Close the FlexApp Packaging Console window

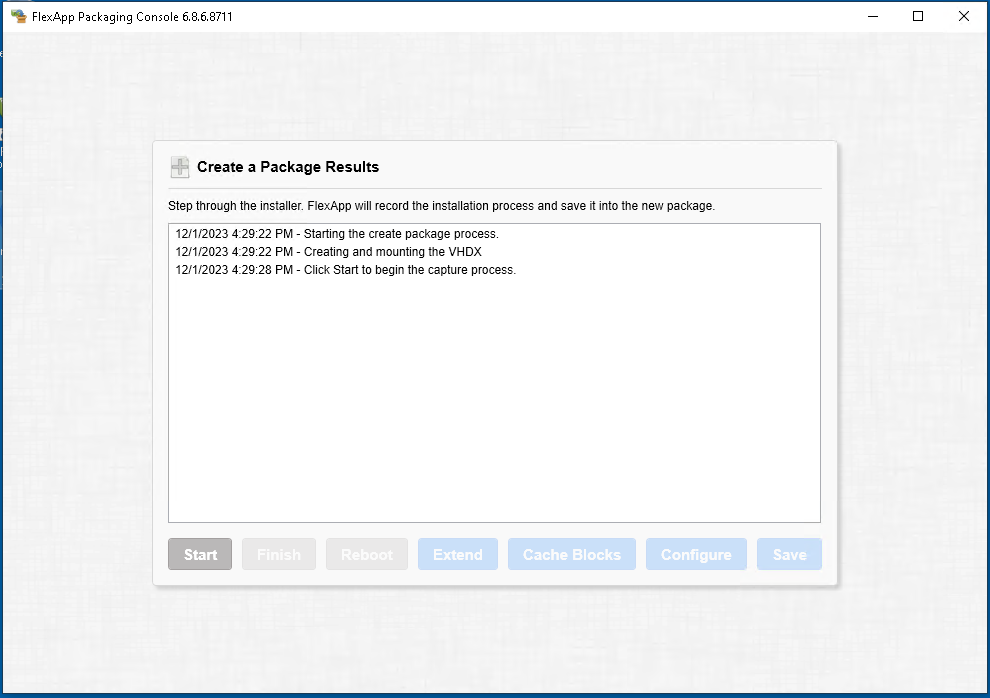click(x=963, y=16)
